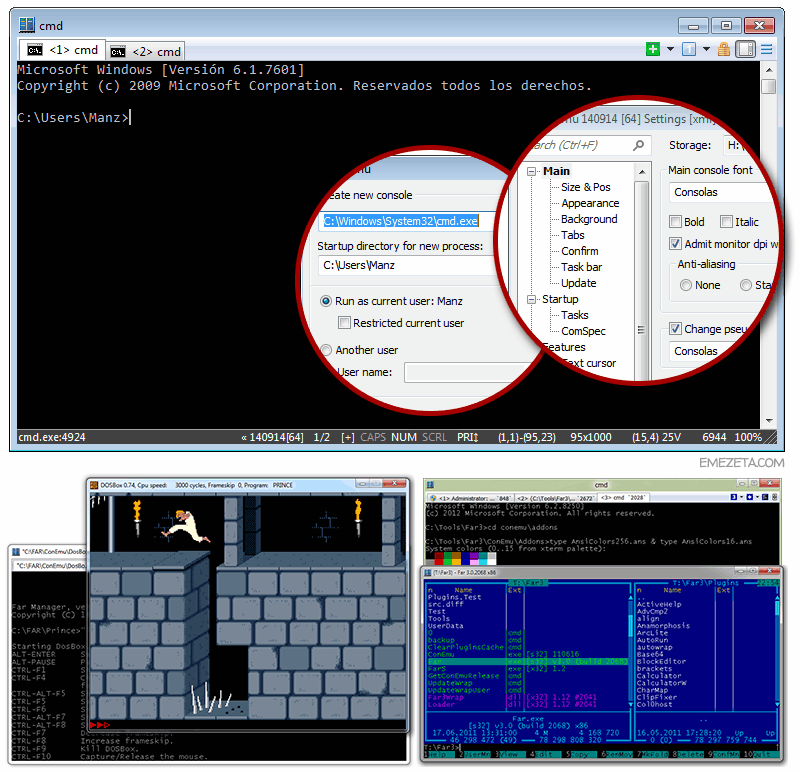This screenshot has height=772, width=800.
Task: Click the 1/2 console counter in the status bar
Action: tap(321, 437)
